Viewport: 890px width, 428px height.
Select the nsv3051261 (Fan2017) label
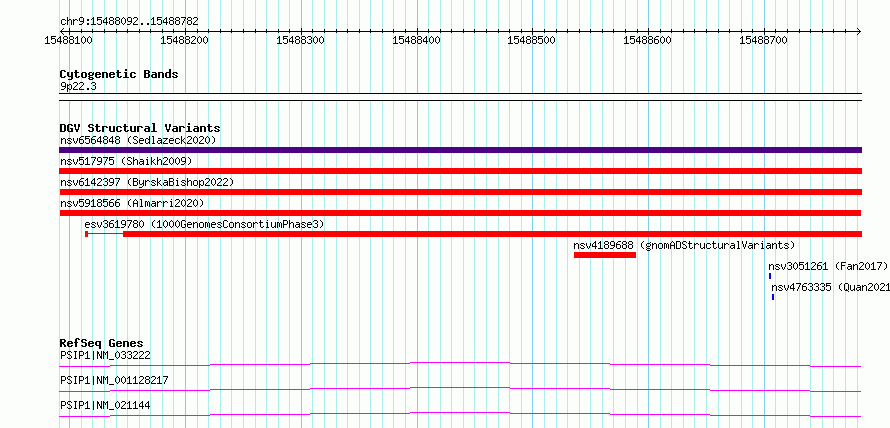click(x=828, y=266)
